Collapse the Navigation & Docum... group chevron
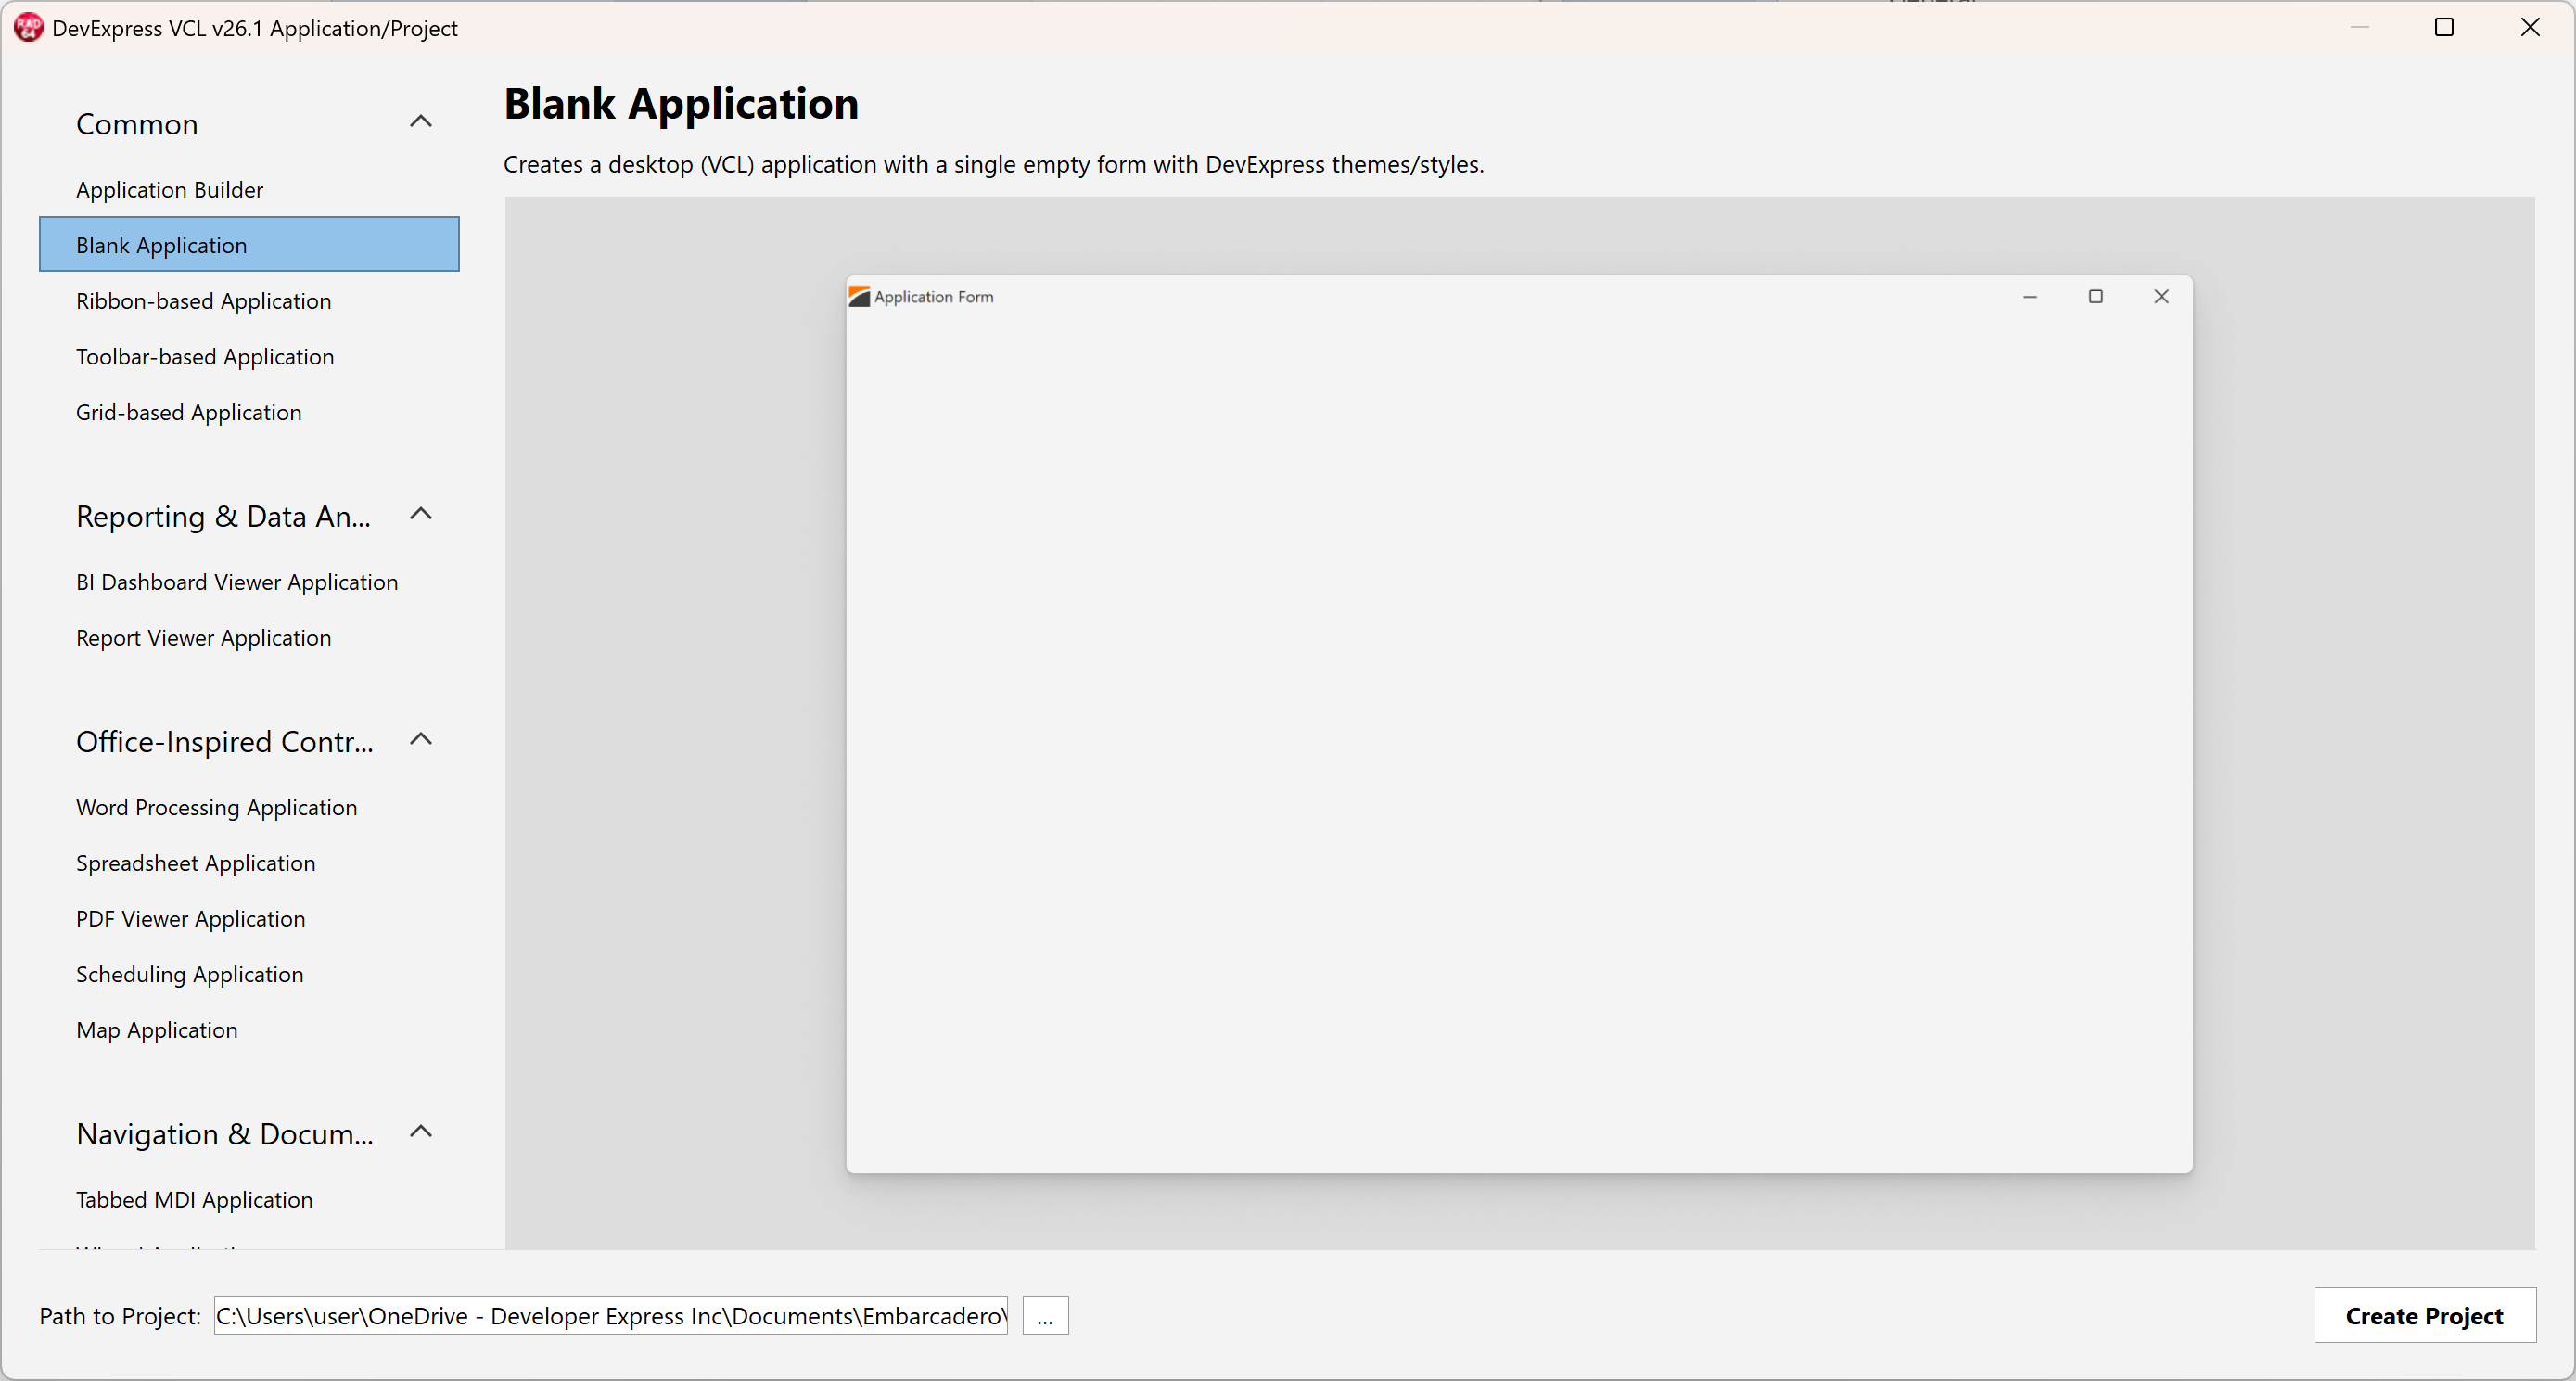2576x1381 pixels. click(421, 1132)
